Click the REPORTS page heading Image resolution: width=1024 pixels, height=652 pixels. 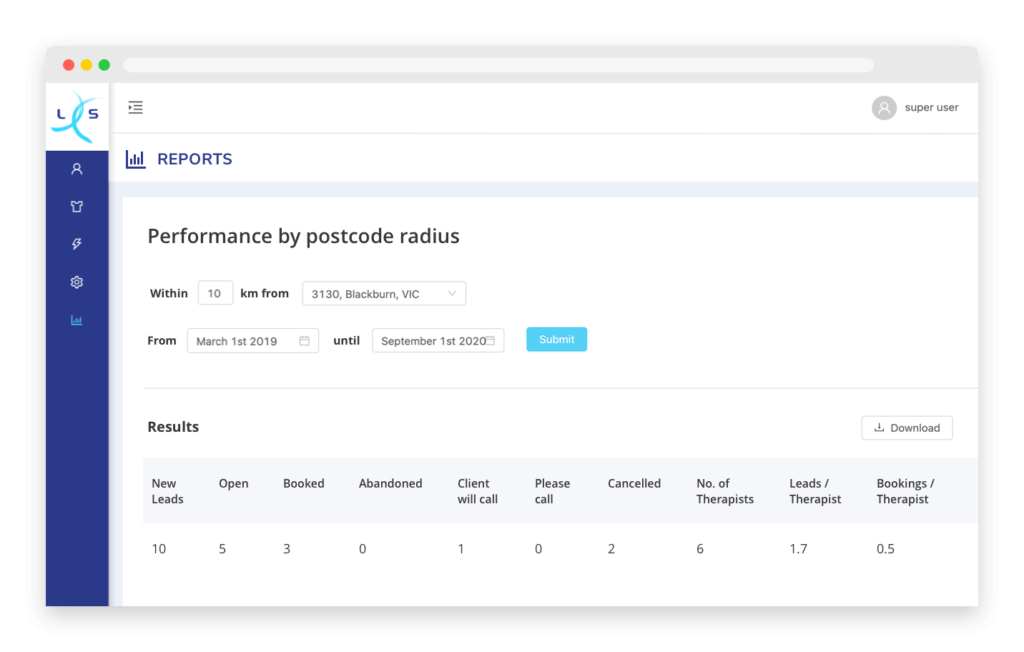click(x=195, y=159)
